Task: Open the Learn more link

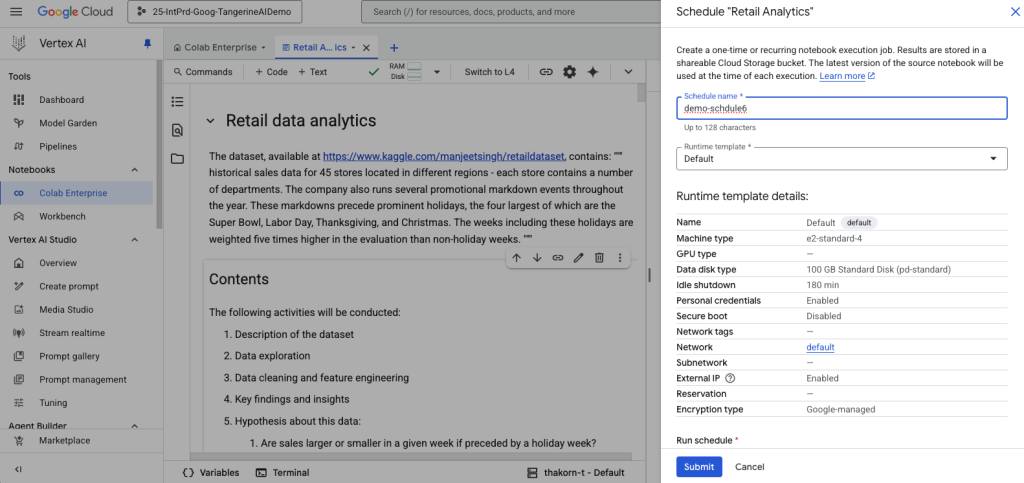Action: tap(847, 76)
